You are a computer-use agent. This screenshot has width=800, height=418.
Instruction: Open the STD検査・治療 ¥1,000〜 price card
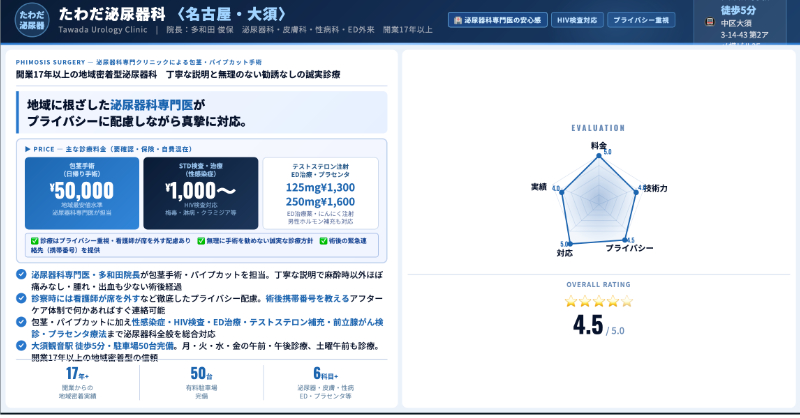point(200,187)
